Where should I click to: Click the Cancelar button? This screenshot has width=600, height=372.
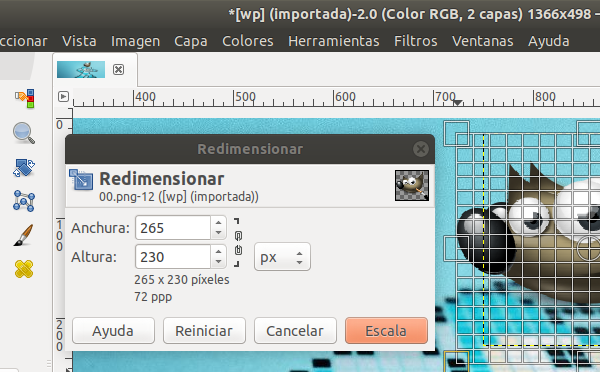coord(295,331)
